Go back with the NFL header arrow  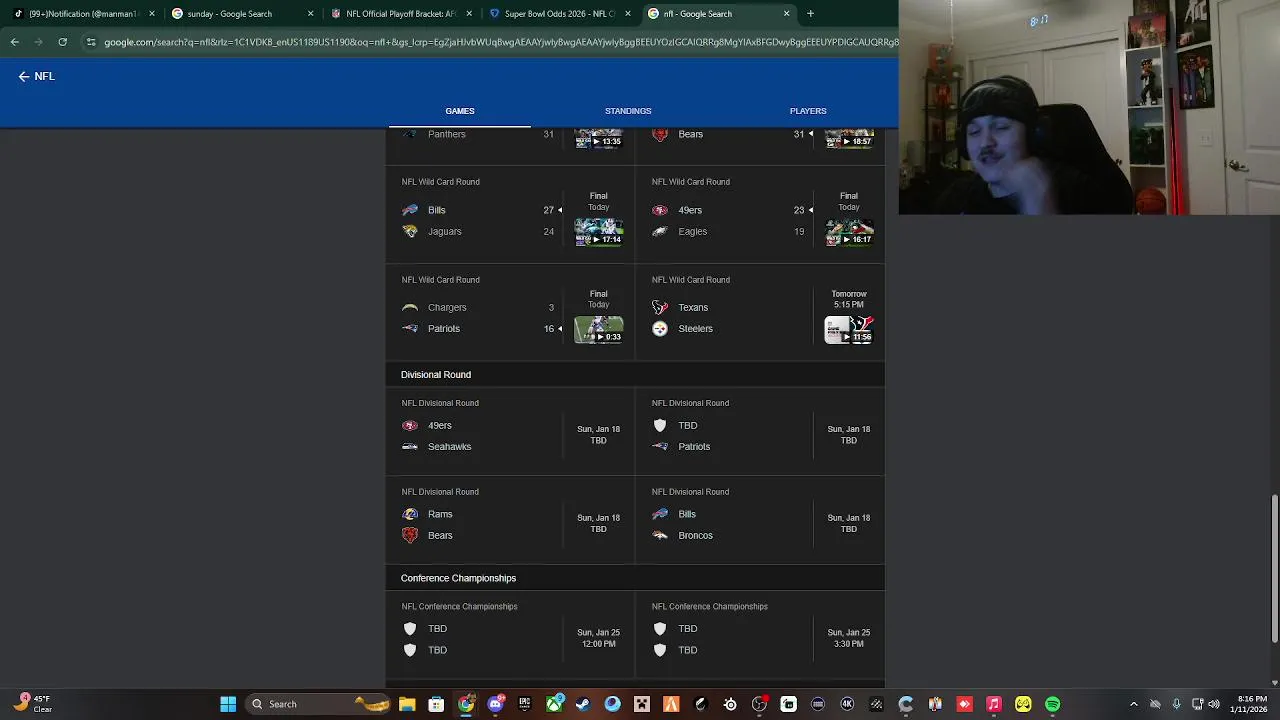pos(24,76)
